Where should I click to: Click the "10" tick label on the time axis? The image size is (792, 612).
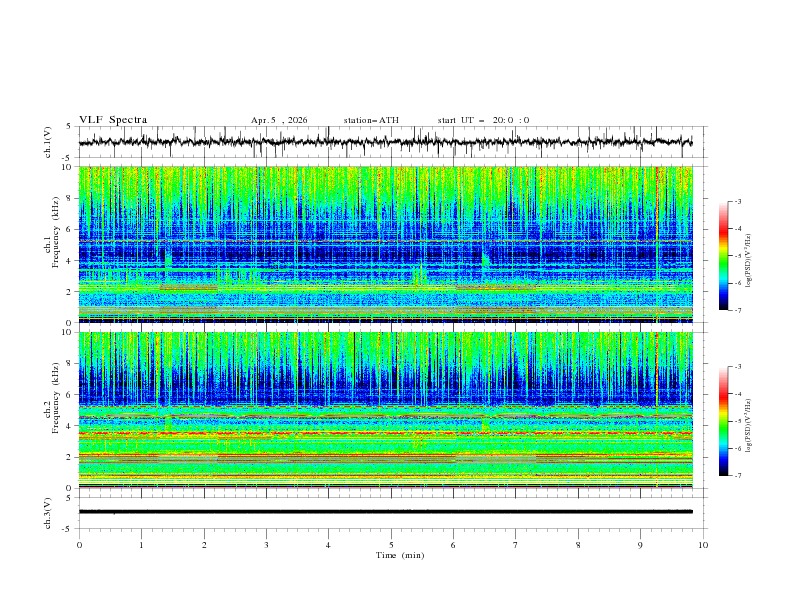[x=703, y=545]
